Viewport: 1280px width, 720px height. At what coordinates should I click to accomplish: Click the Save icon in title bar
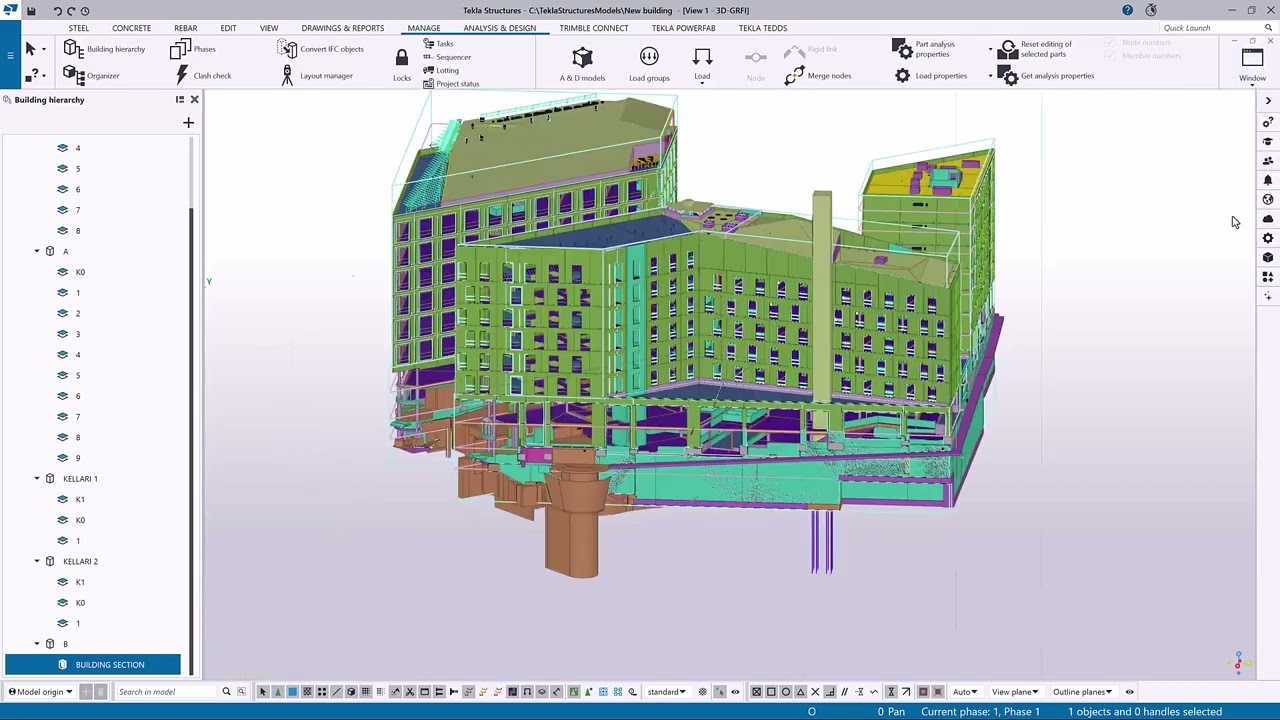pyautogui.click(x=31, y=10)
